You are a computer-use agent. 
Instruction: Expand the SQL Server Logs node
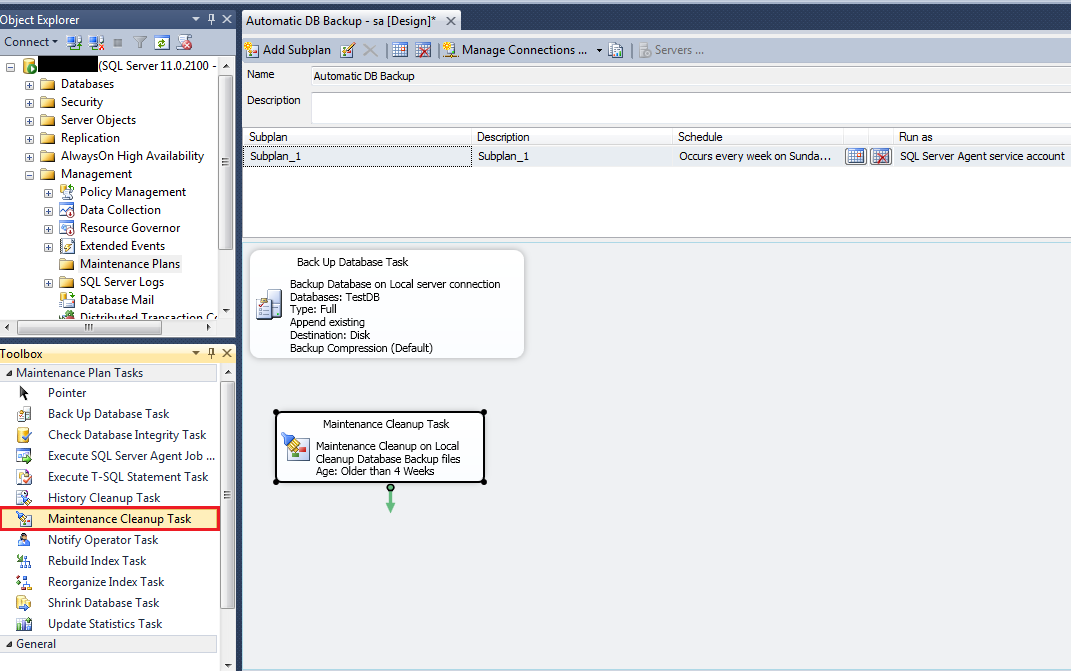point(48,282)
